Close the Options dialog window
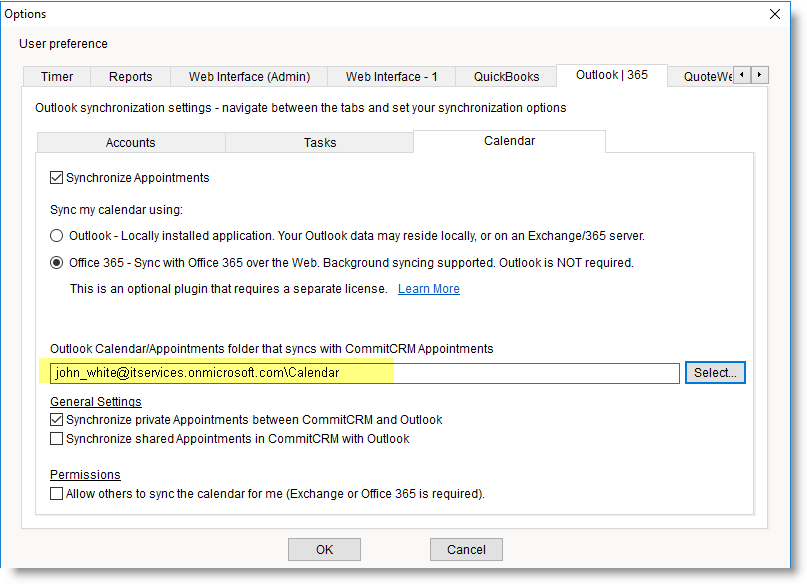Image resolution: width=807 pixels, height=584 pixels. coord(774,14)
